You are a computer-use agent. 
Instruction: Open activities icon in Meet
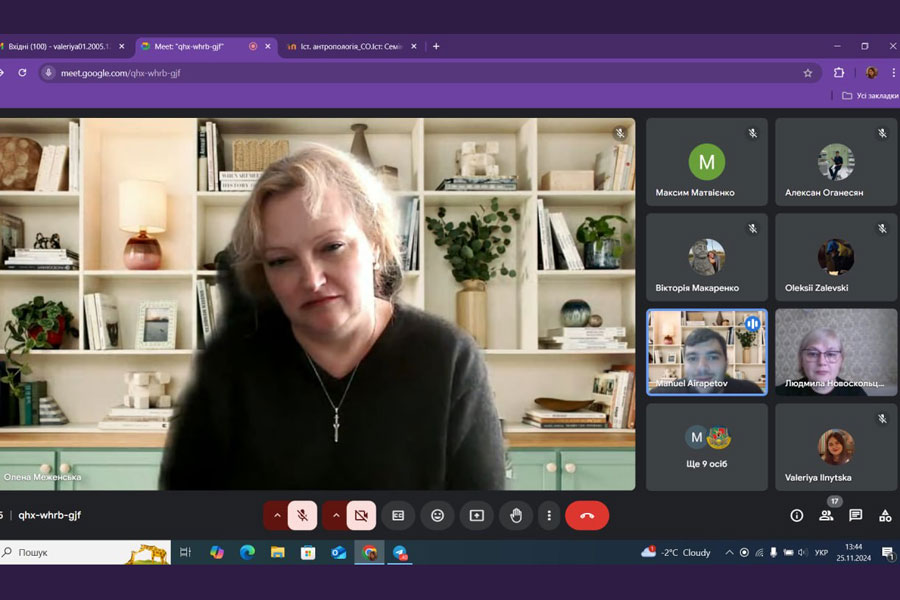[885, 516]
